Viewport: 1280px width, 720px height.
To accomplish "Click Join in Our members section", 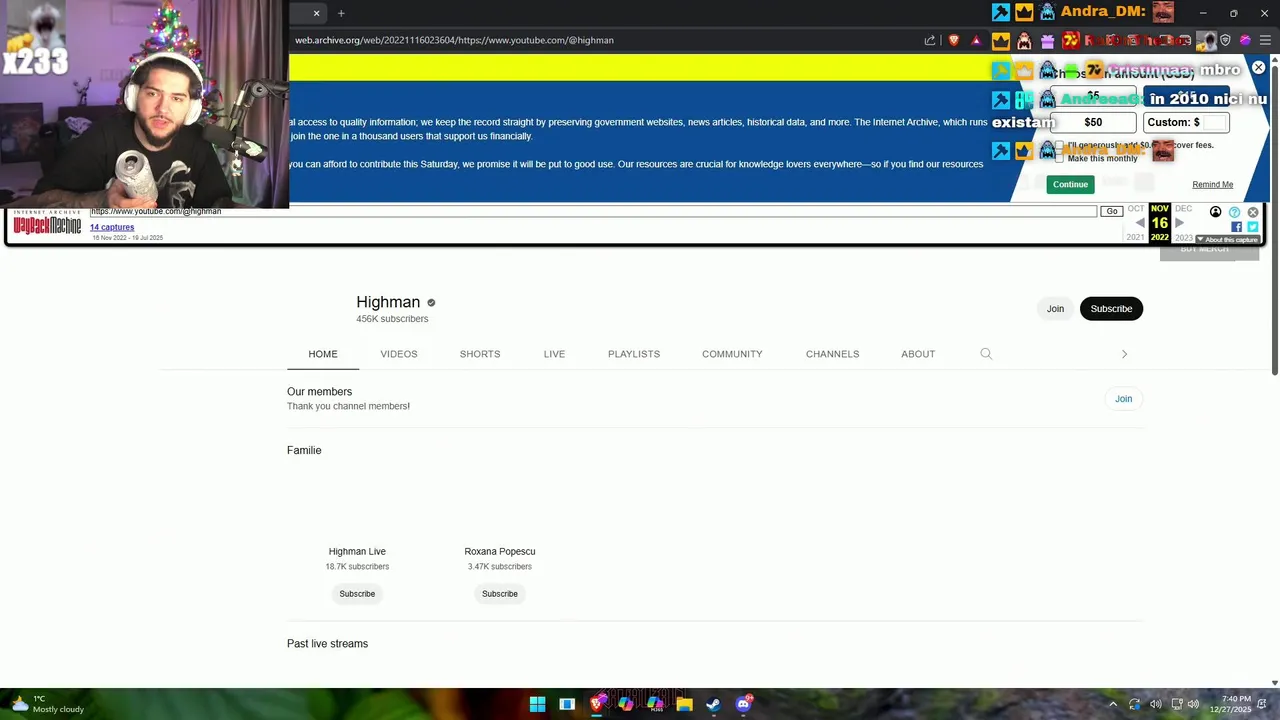I will click(1124, 399).
